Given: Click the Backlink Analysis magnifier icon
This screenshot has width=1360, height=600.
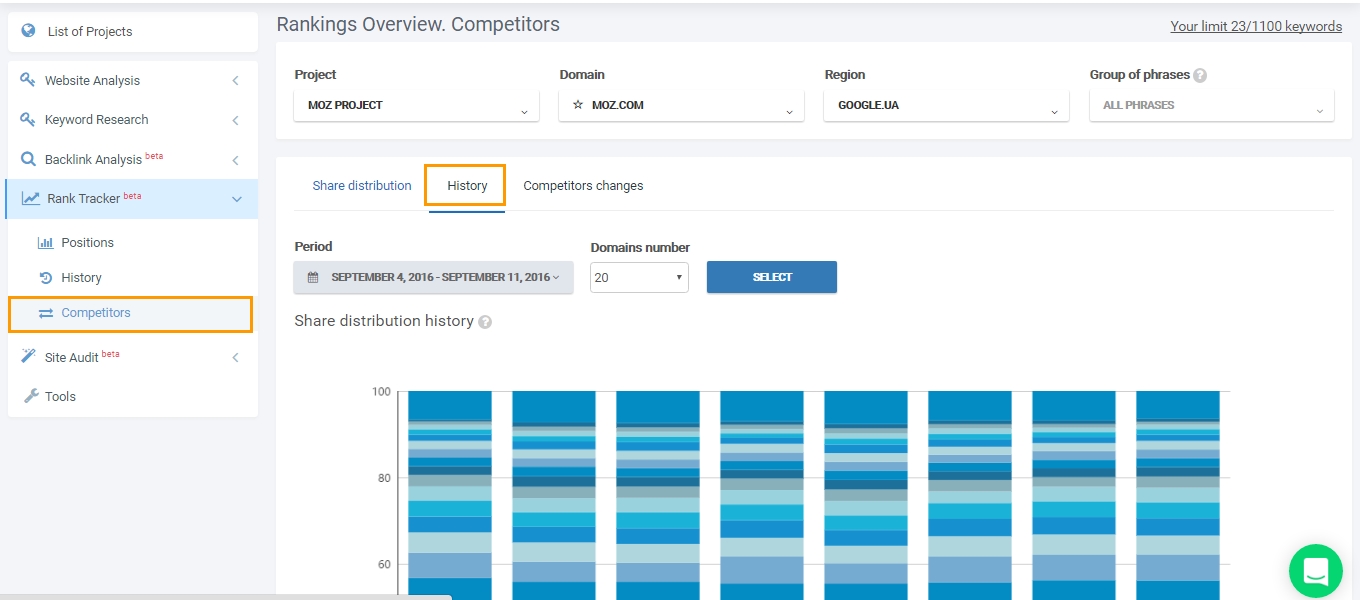Looking at the screenshot, I should (x=28, y=159).
